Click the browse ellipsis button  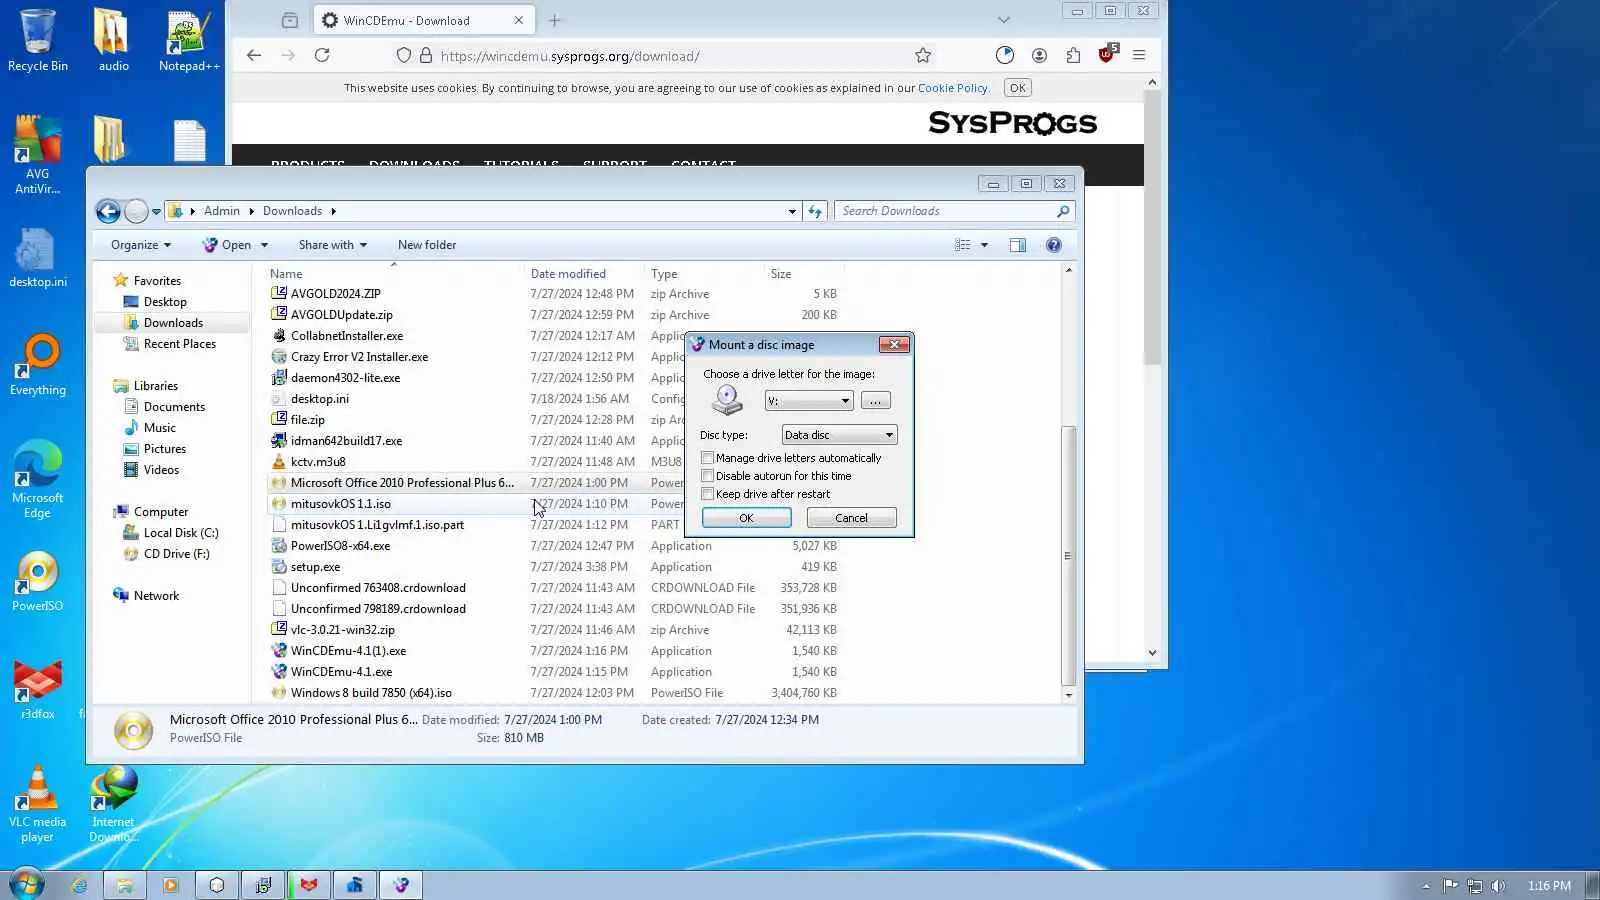[x=875, y=401]
